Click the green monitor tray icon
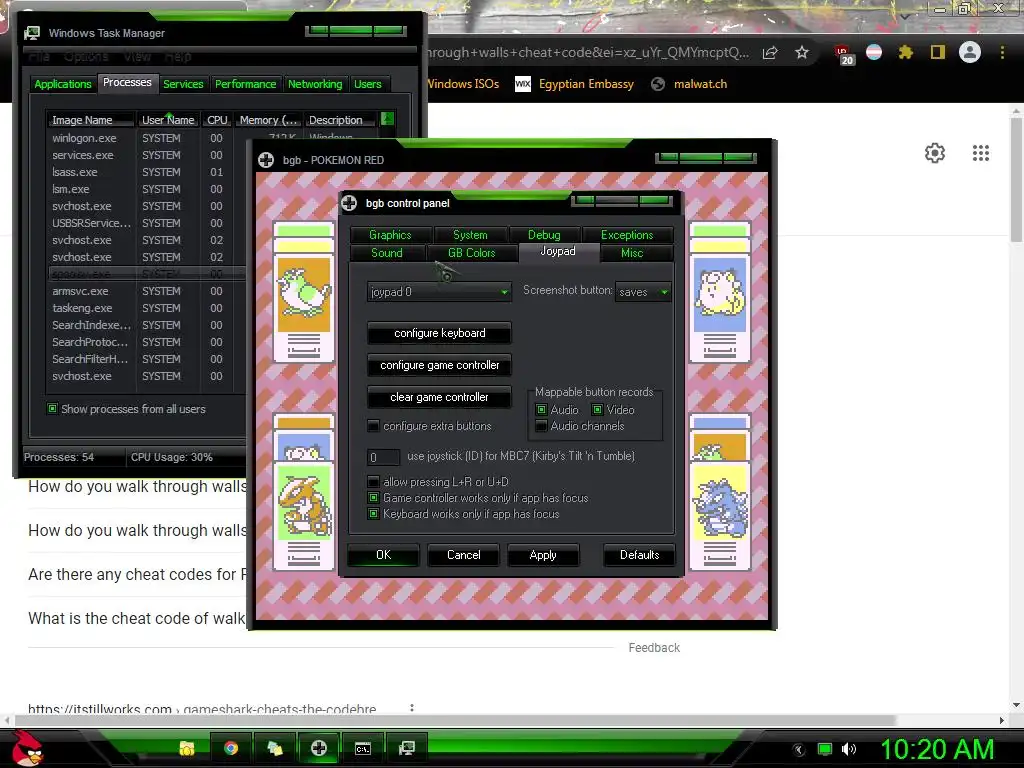The width and height of the screenshot is (1024, 768). [x=825, y=749]
